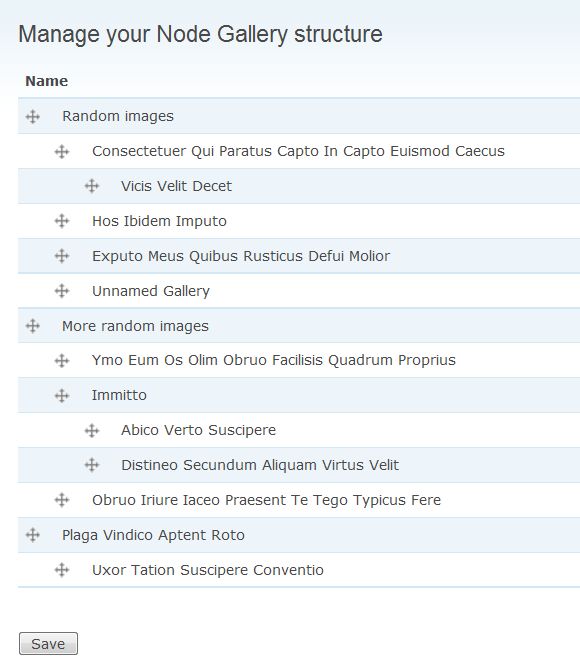Select the Consectetuer Qui Paratus Capto row
580x664 pixels.
299,151
